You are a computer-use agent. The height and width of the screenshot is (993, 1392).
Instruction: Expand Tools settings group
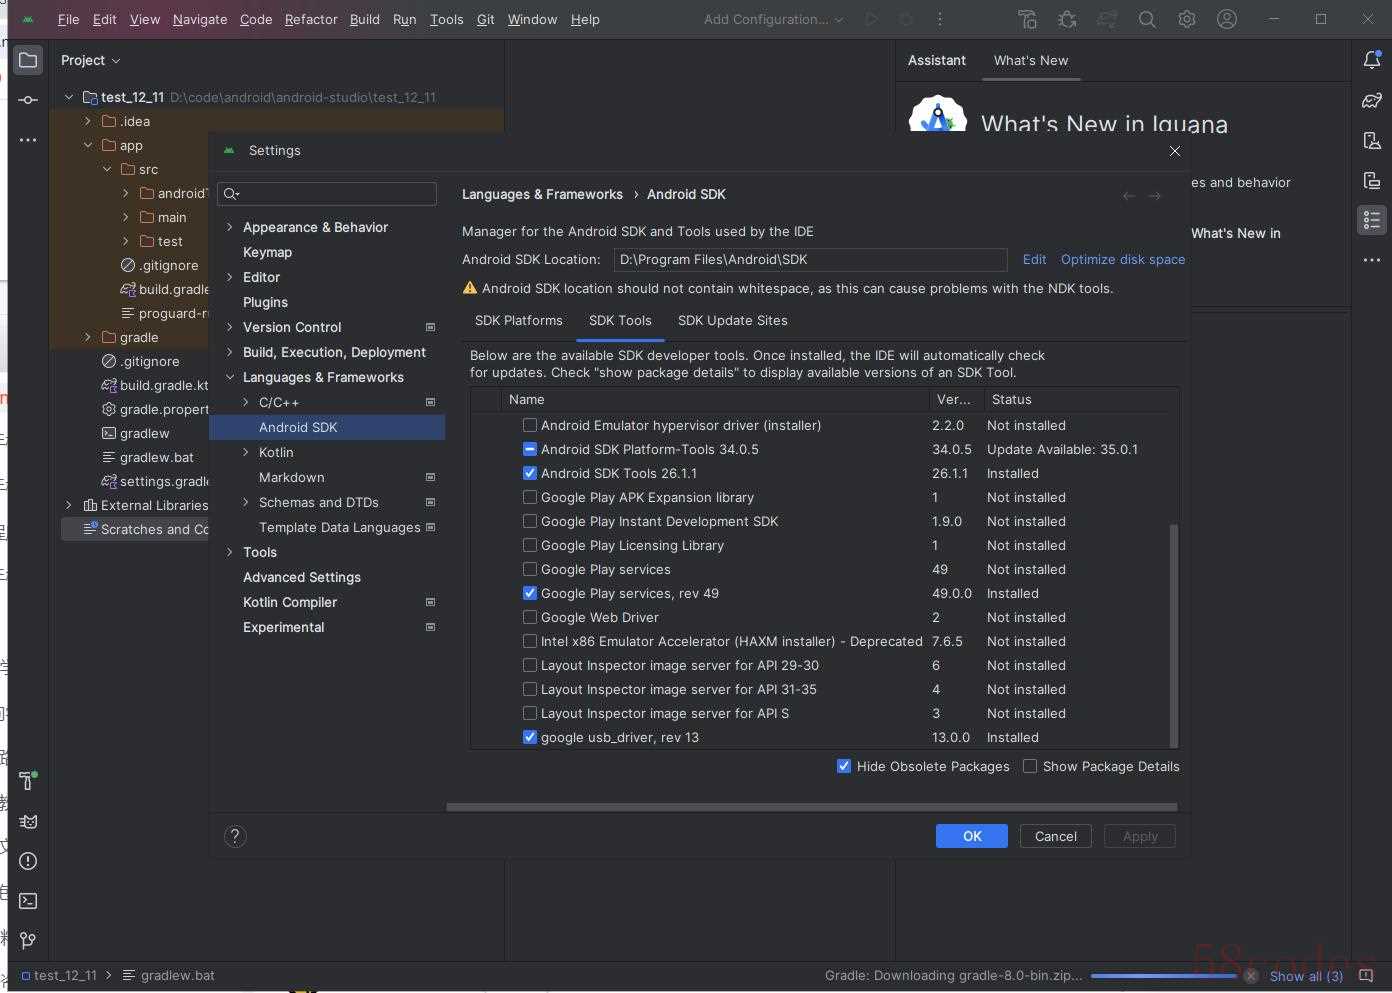click(x=230, y=552)
